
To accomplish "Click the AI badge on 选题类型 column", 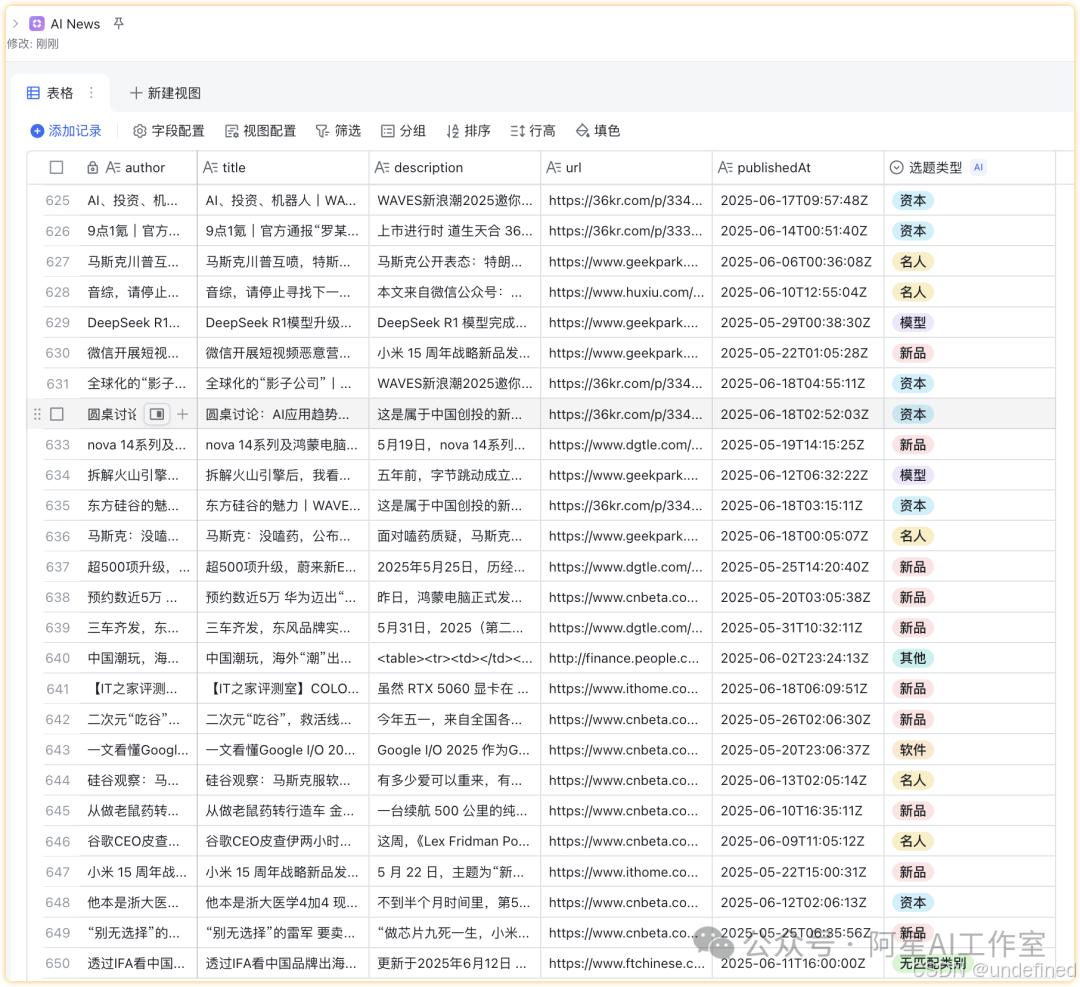I will 978,167.
